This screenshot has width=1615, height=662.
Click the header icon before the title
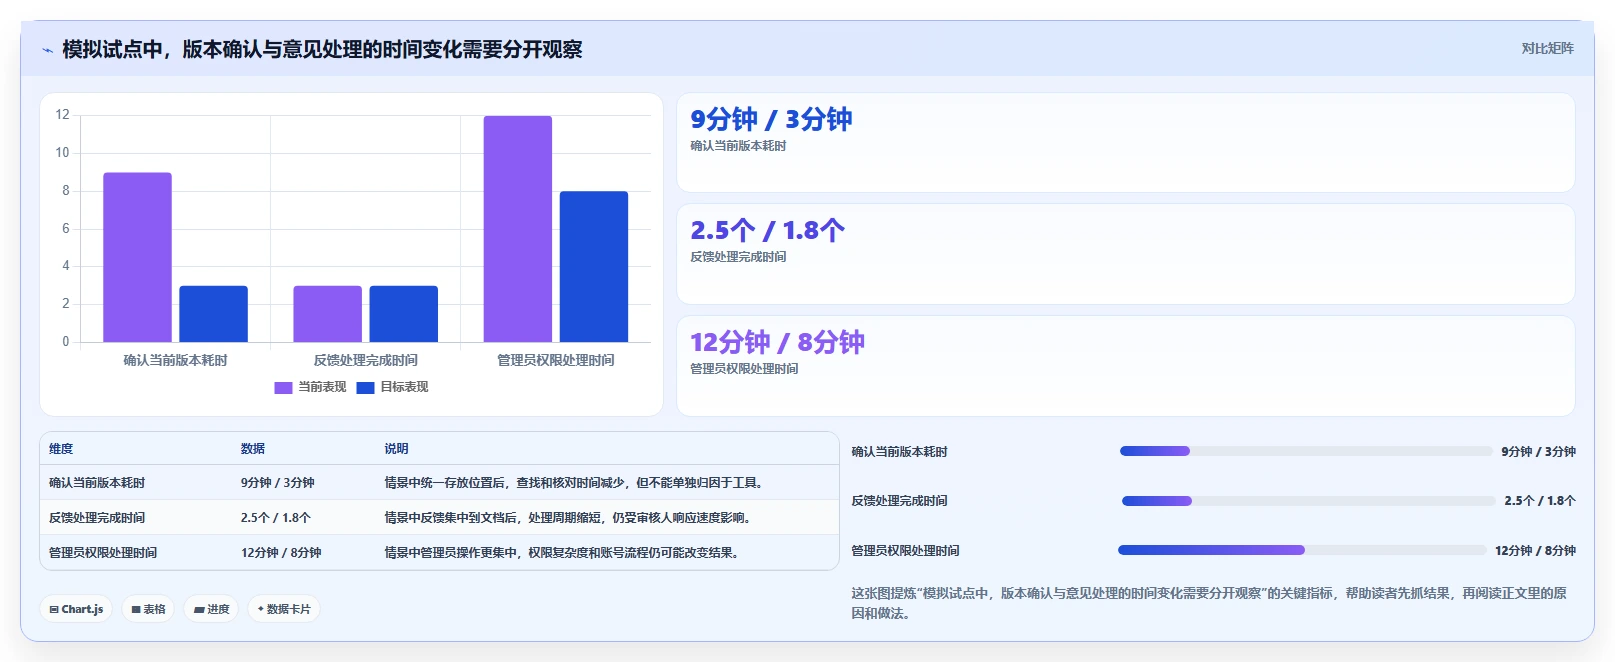point(47,50)
